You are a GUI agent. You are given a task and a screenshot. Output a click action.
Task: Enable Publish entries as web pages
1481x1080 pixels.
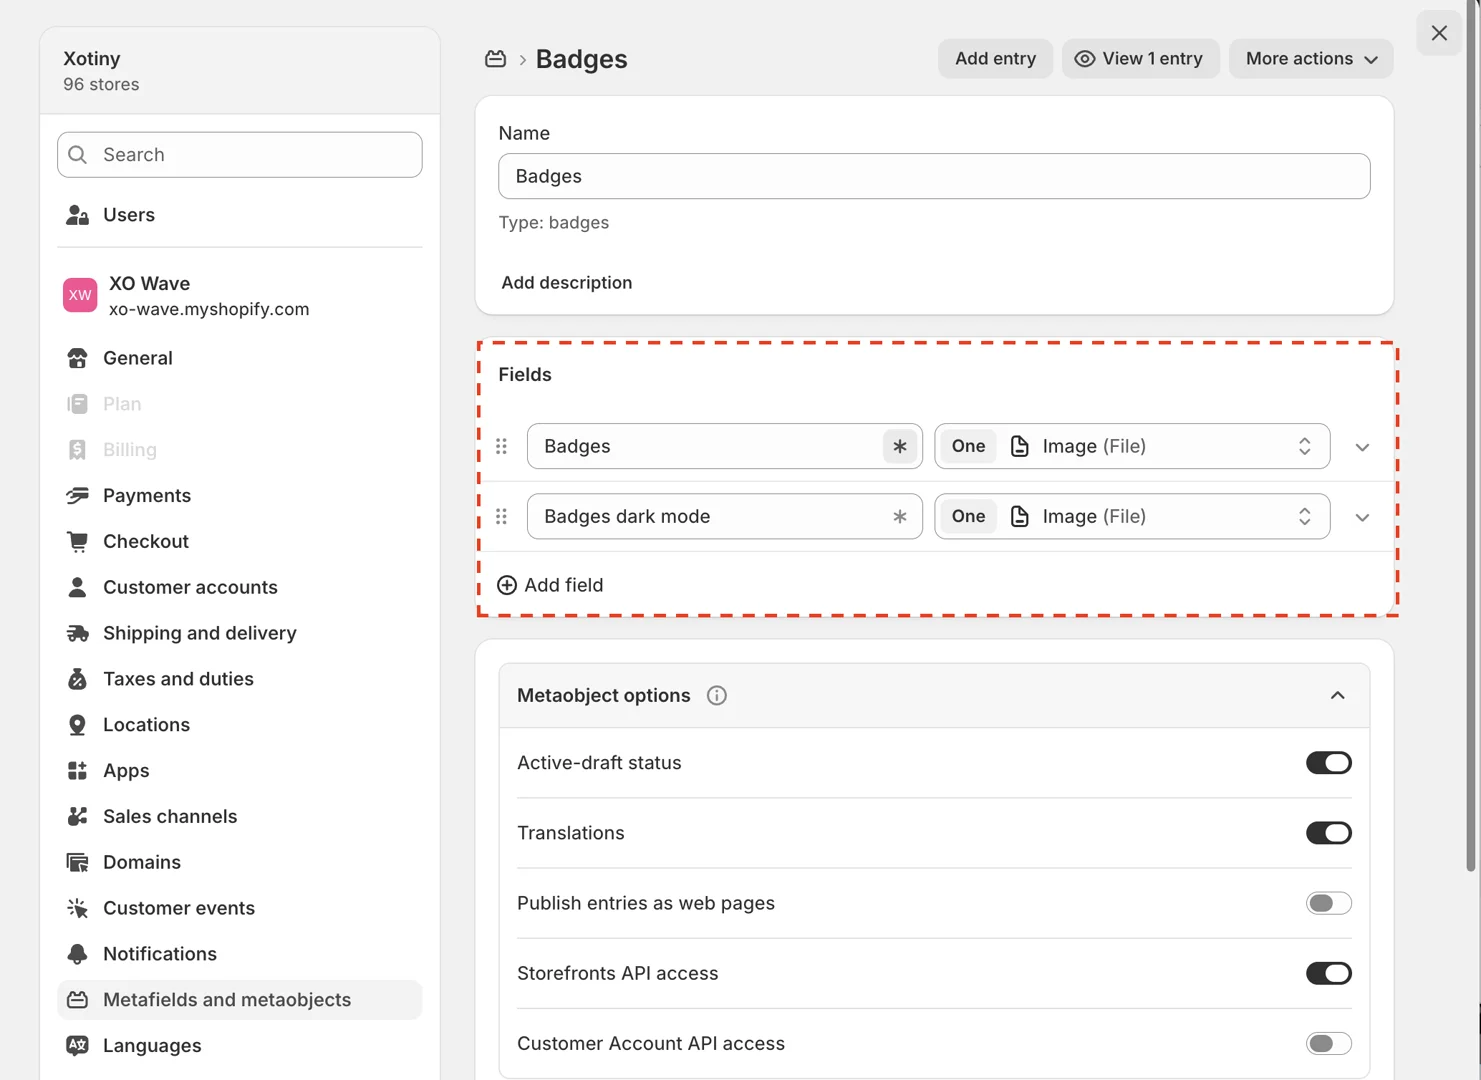tap(1329, 903)
